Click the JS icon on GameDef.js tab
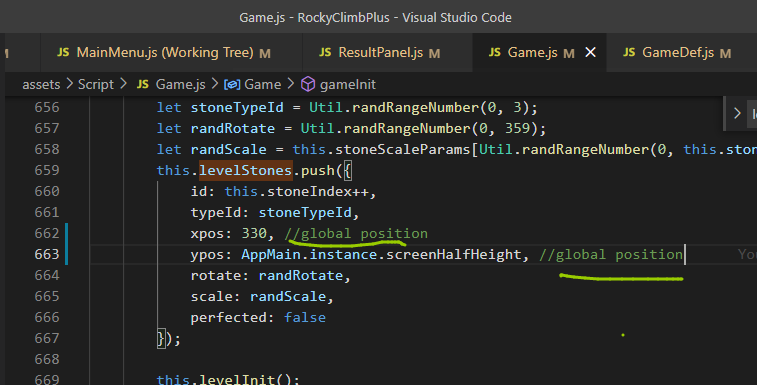 tap(629, 52)
